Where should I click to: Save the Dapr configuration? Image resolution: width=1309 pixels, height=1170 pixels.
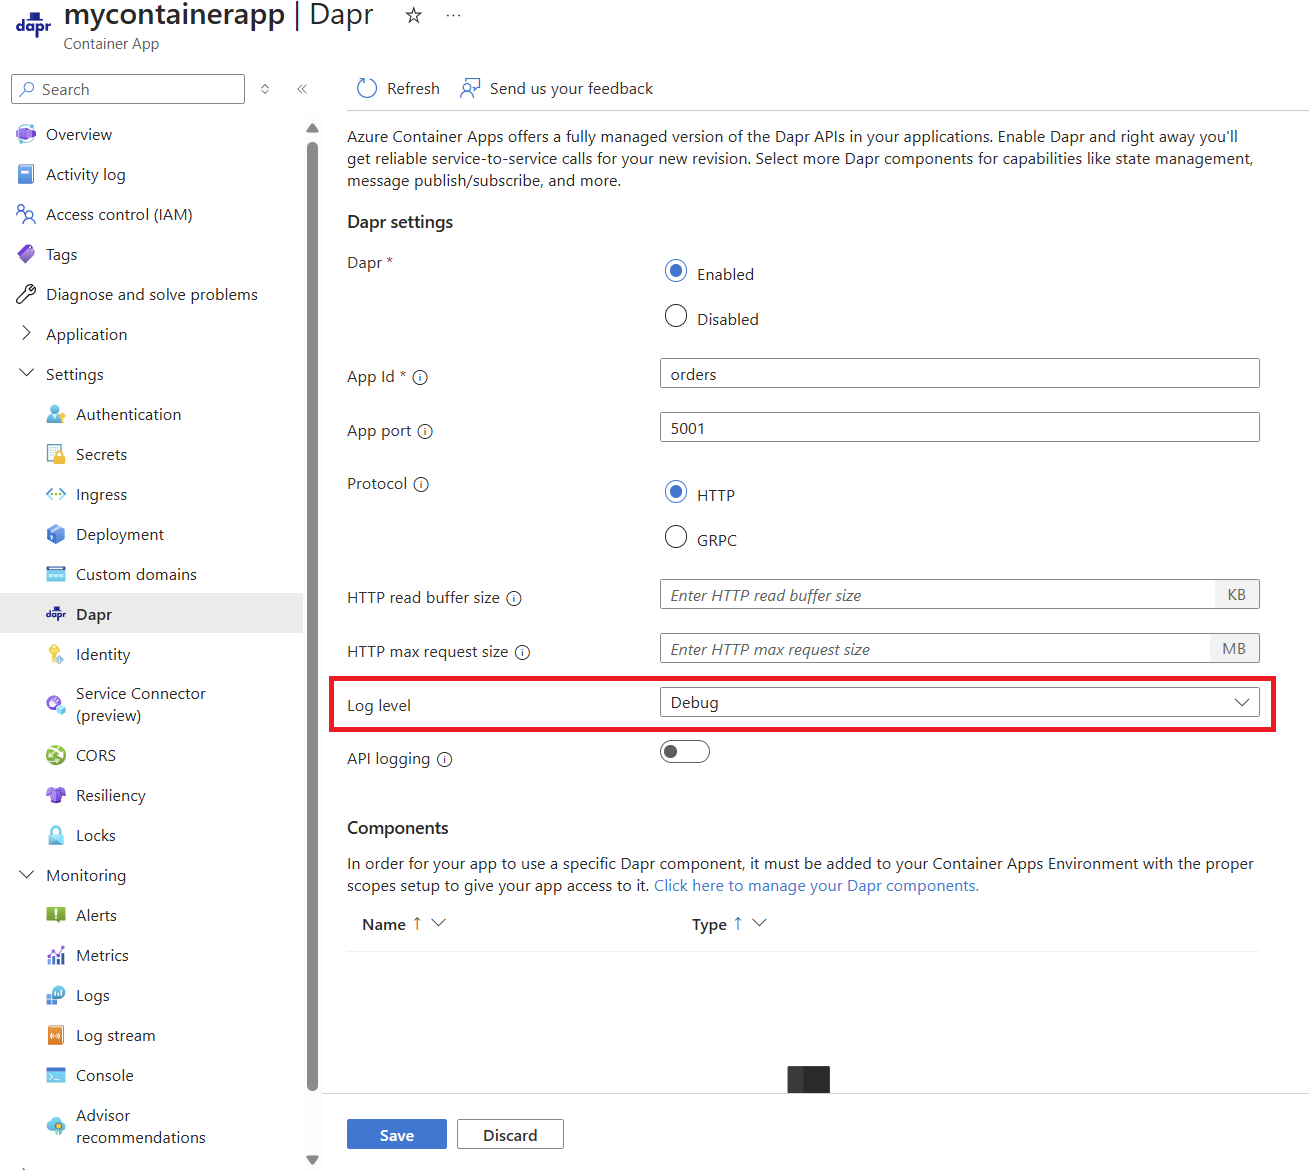(396, 1134)
